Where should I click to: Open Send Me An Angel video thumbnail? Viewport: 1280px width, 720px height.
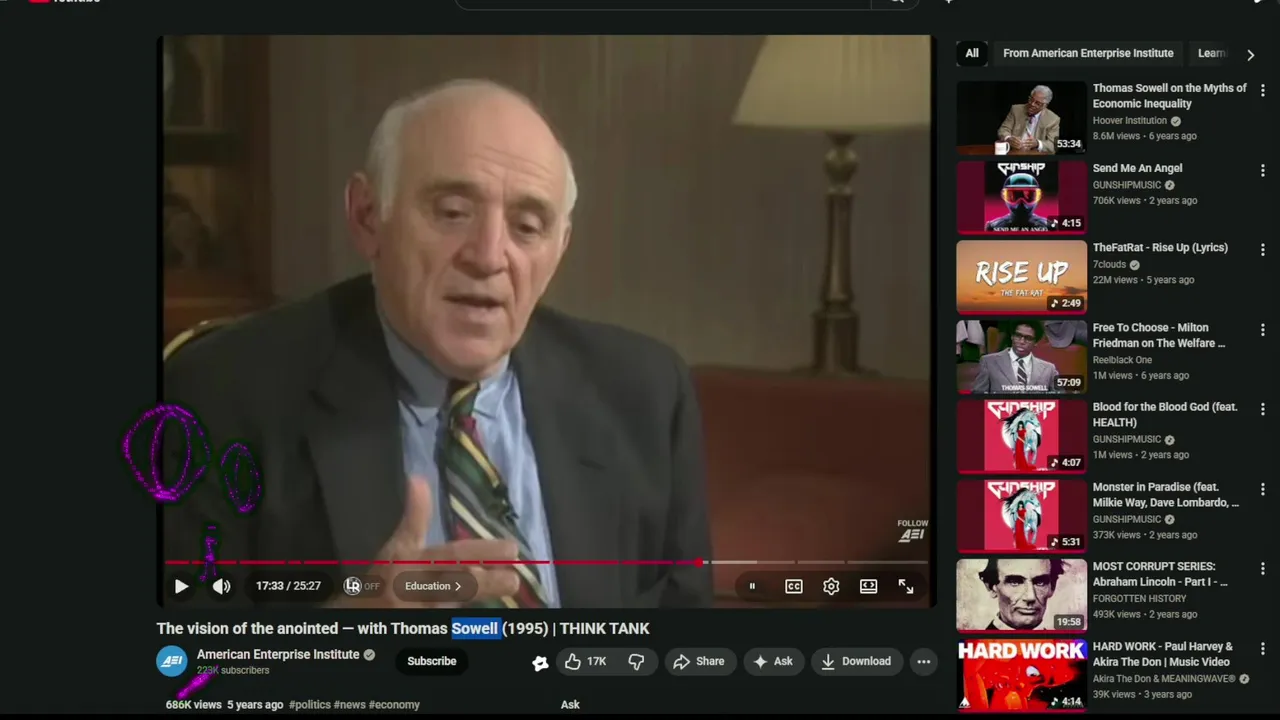[1021, 197]
